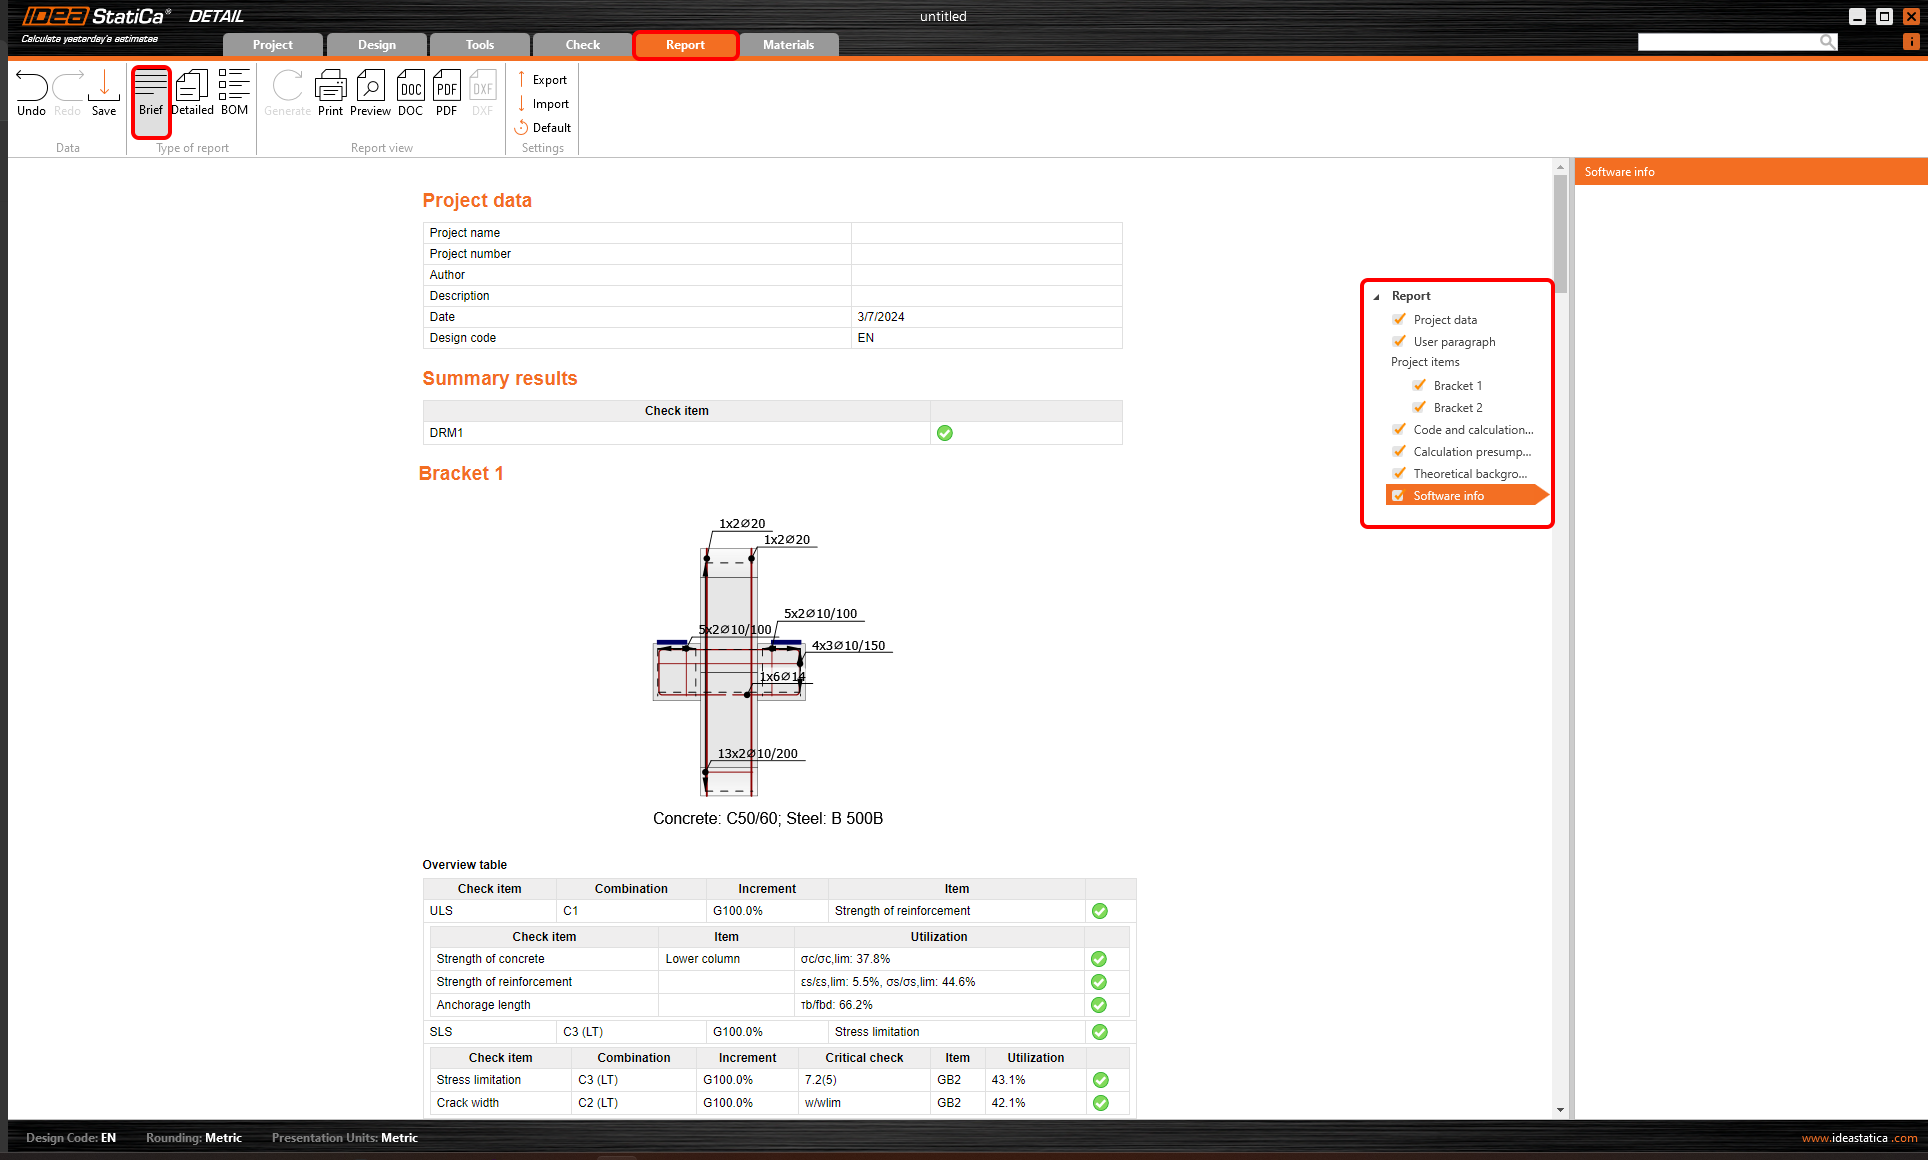This screenshot has height=1160, width=1928.
Task: Click the top-right search field
Action: click(1727, 42)
